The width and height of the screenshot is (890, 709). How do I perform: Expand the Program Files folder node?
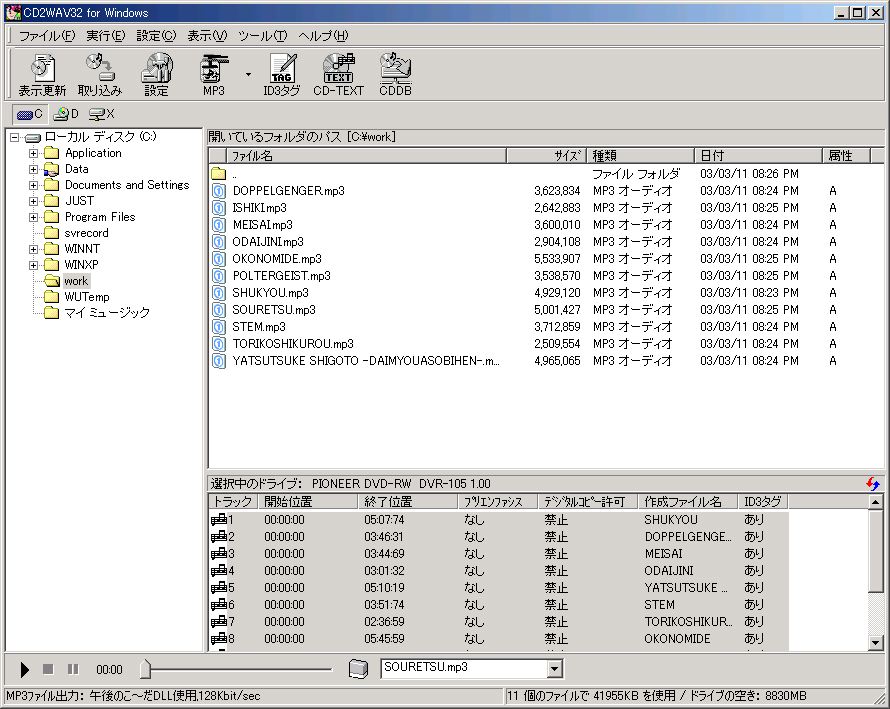33,217
